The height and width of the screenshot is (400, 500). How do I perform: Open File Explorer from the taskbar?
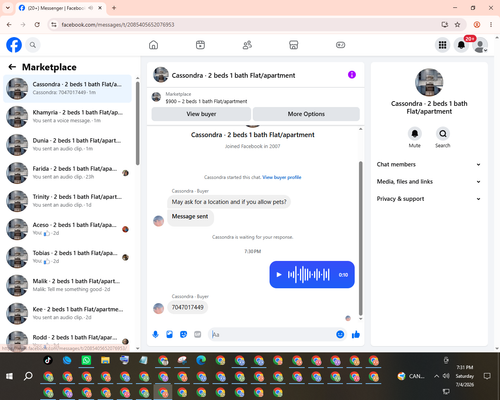point(105,360)
